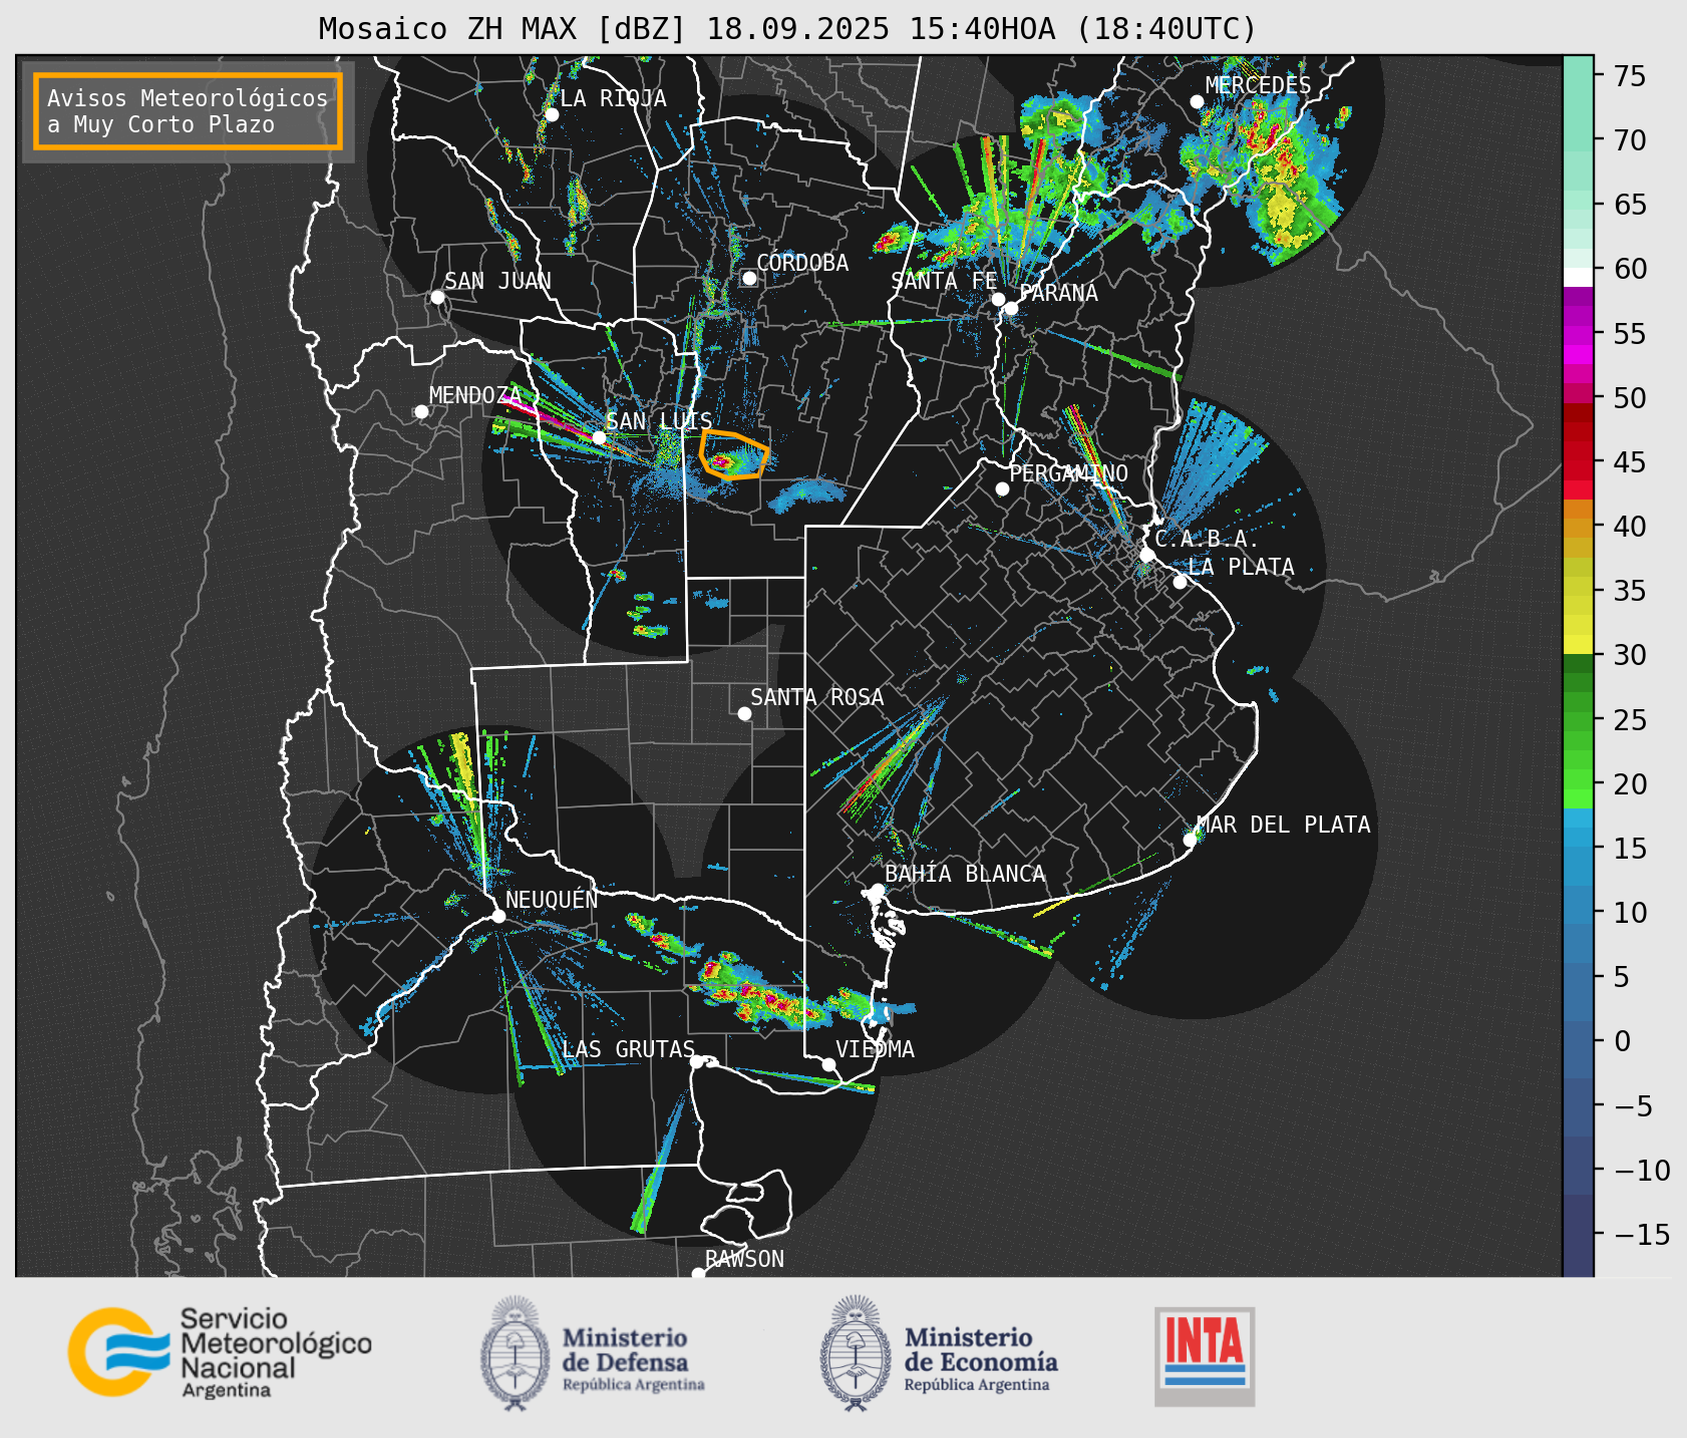The height and width of the screenshot is (1438, 1687).
Task: Select the orange warning polygon near San Luis
Action: pos(734,455)
